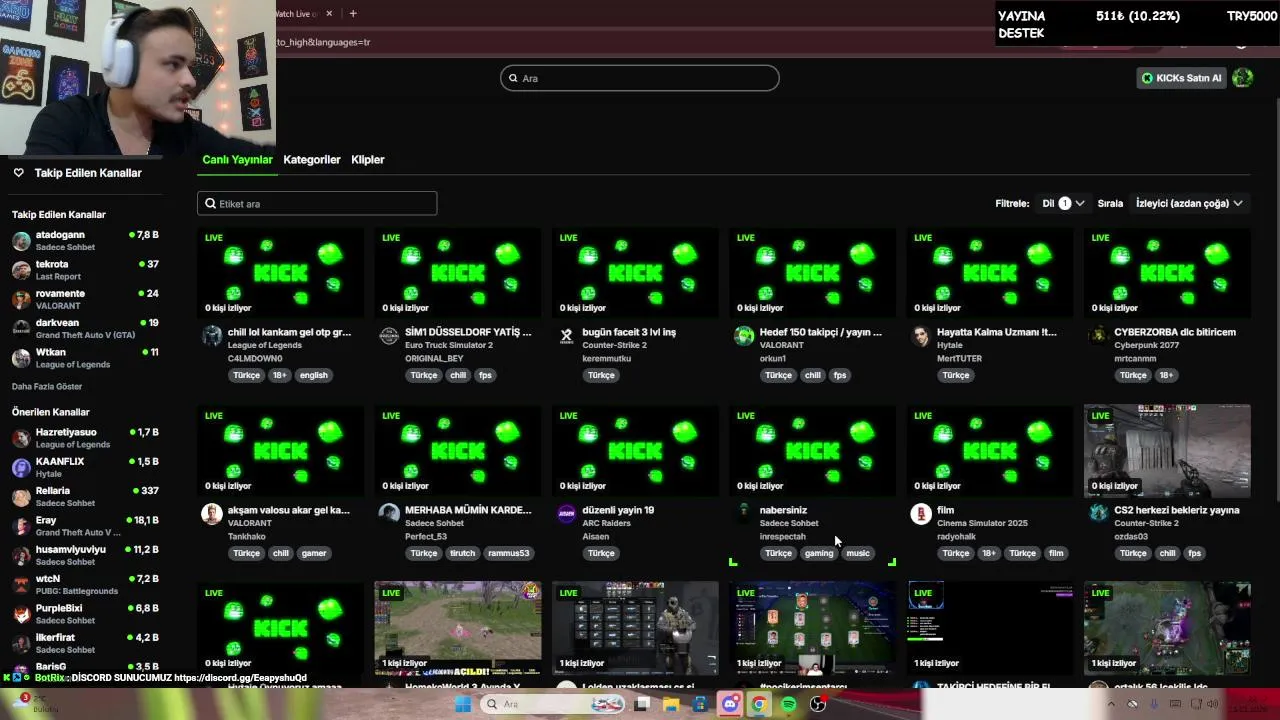1280x720 pixels.
Task: Click KAANFLIX's avatar in recommended channels
Action: point(21,467)
